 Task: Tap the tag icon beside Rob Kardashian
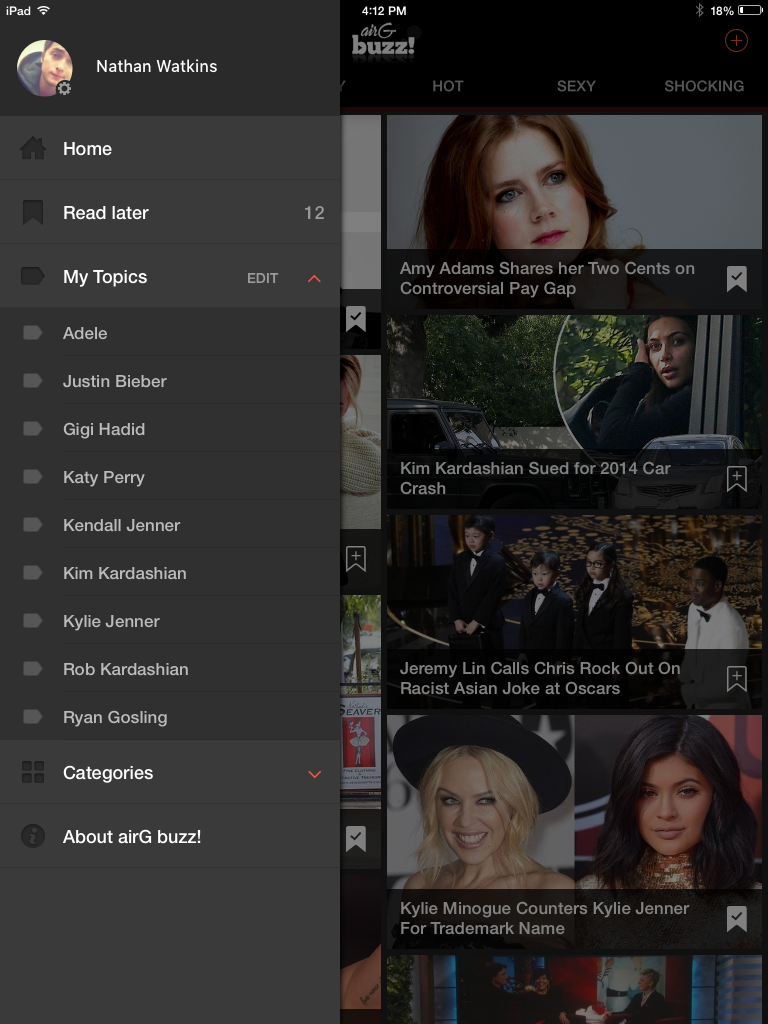(x=33, y=669)
